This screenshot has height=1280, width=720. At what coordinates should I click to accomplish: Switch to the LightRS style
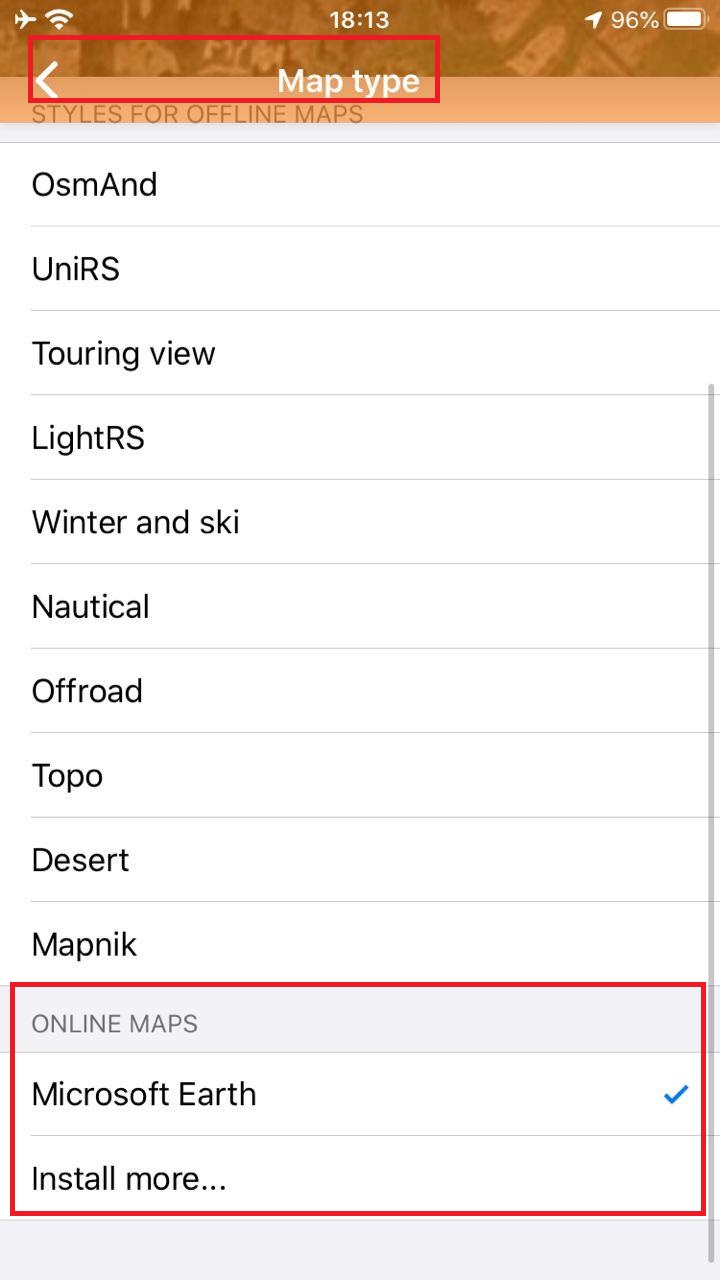tap(89, 438)
